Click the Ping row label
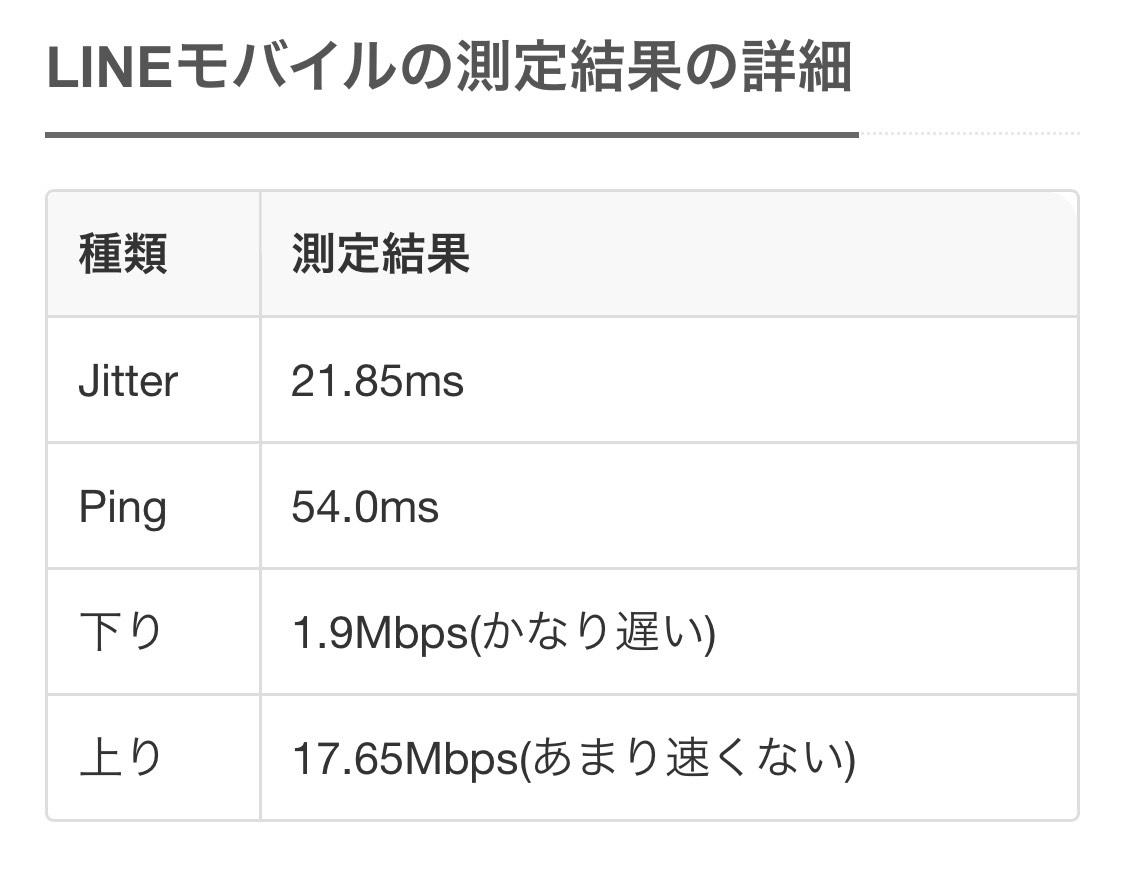Viewport: 1125px width, 874px height. tap(123, 508)
